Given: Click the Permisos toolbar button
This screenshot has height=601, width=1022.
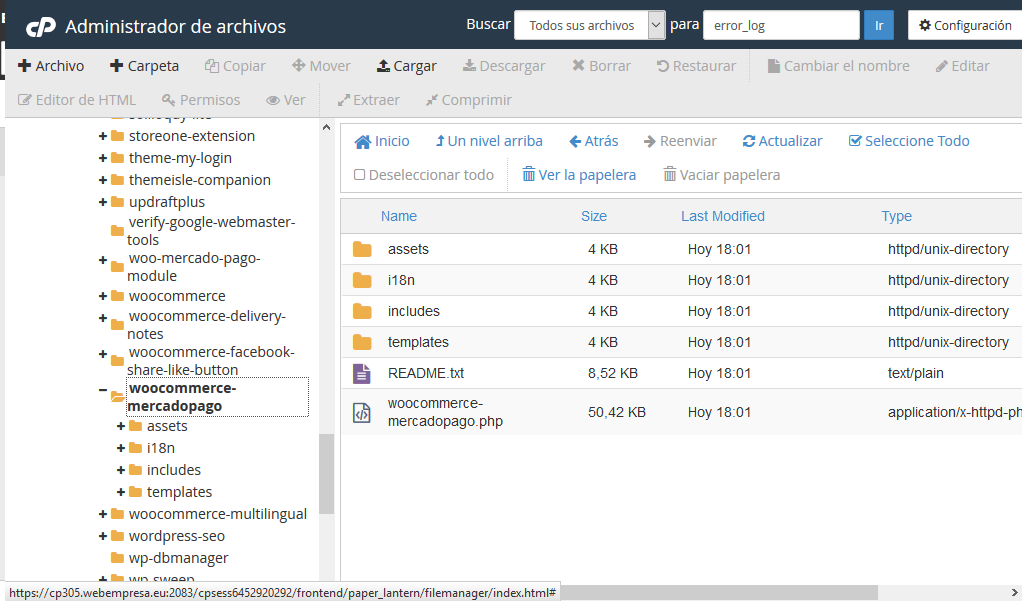Looking at the screenshot, I should click(201, 100).
